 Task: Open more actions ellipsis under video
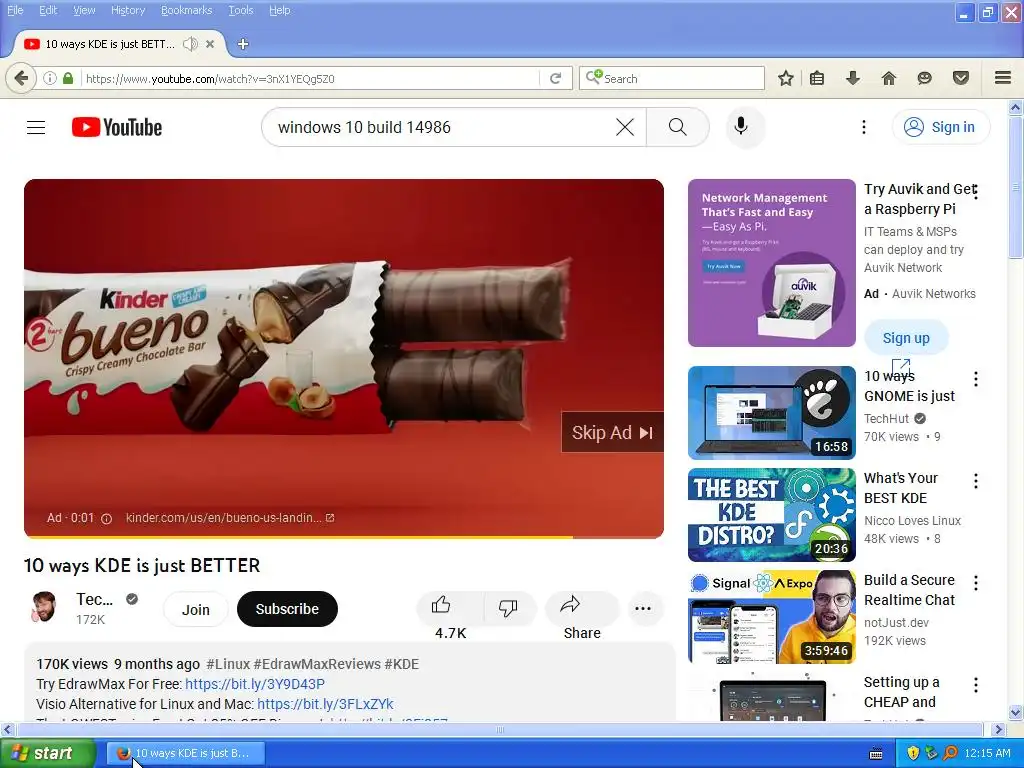pyautogui.click(x=643, y=608)
